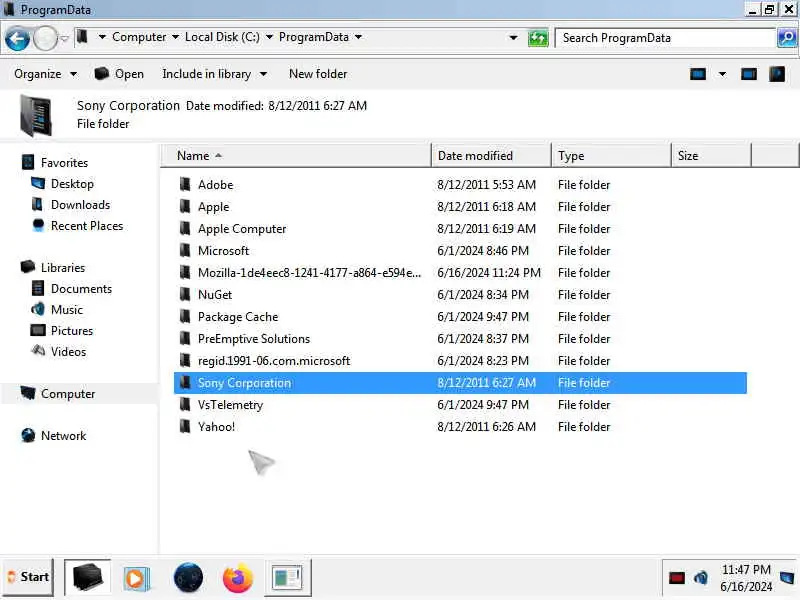Select the Apple Computer folder icon
The height and width of the screenshot is (600, 800).
[185, 228]
